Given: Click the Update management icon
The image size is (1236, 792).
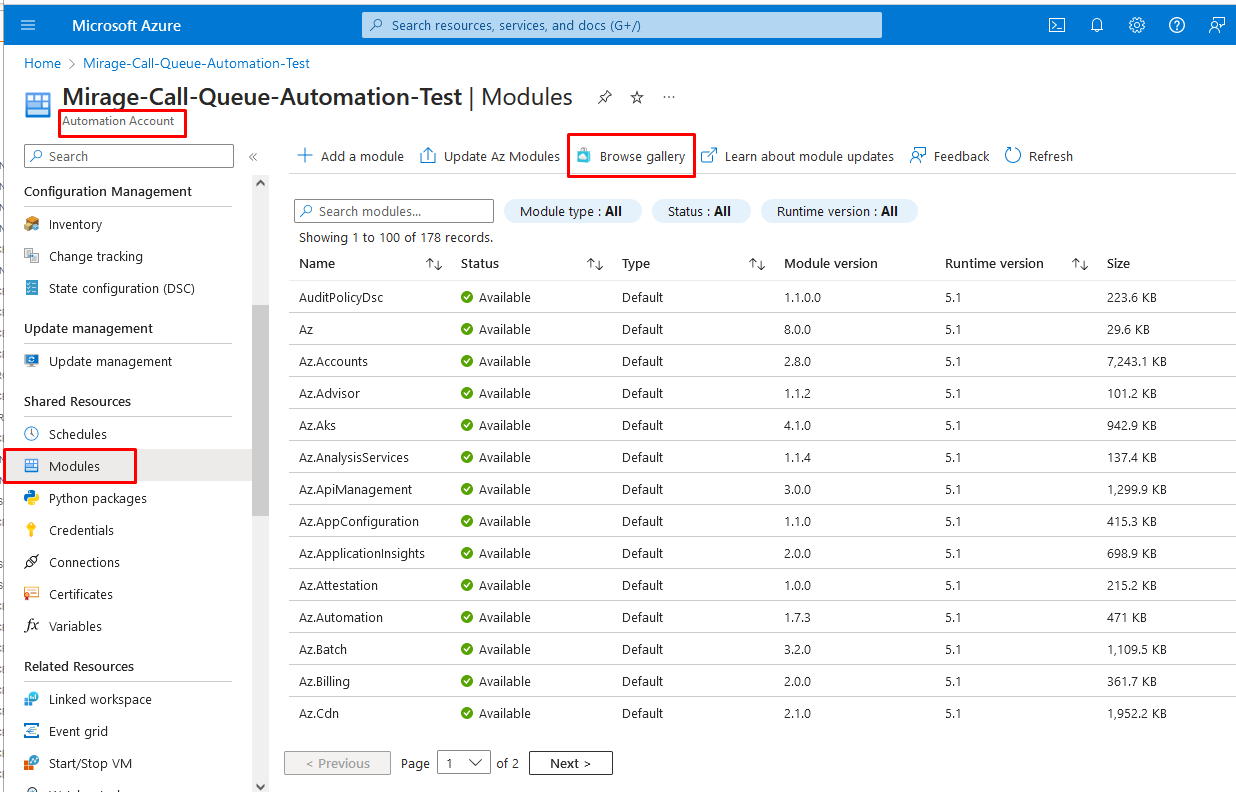Looking at the screenshot, I should pyautogui.click(x=32, y=361).
